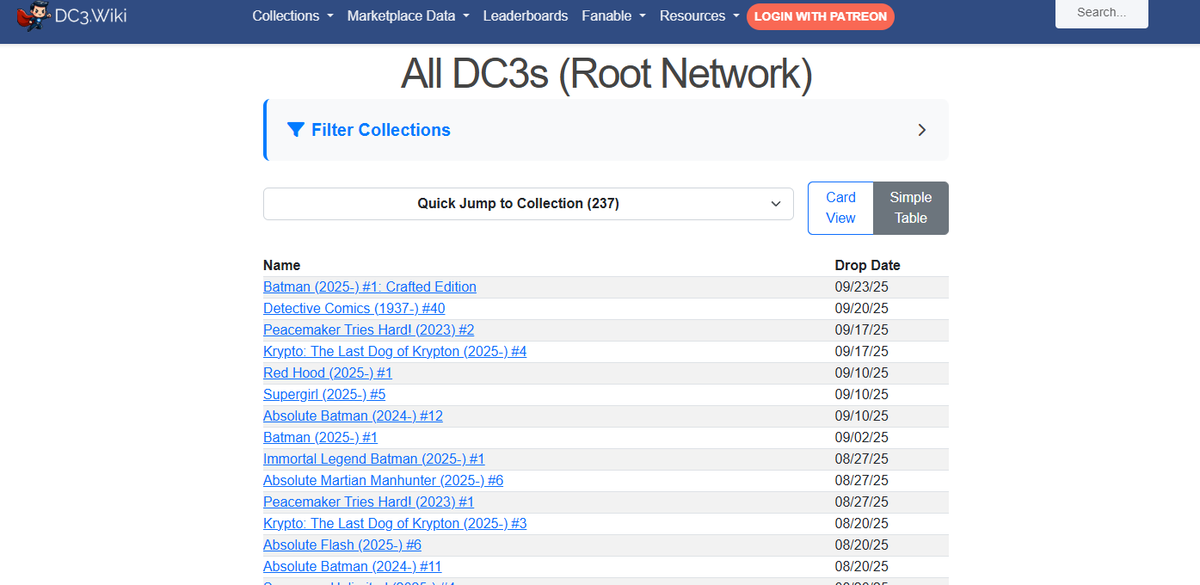Click the Name column header
The image size is (1200, 585).
click(282, 265)
